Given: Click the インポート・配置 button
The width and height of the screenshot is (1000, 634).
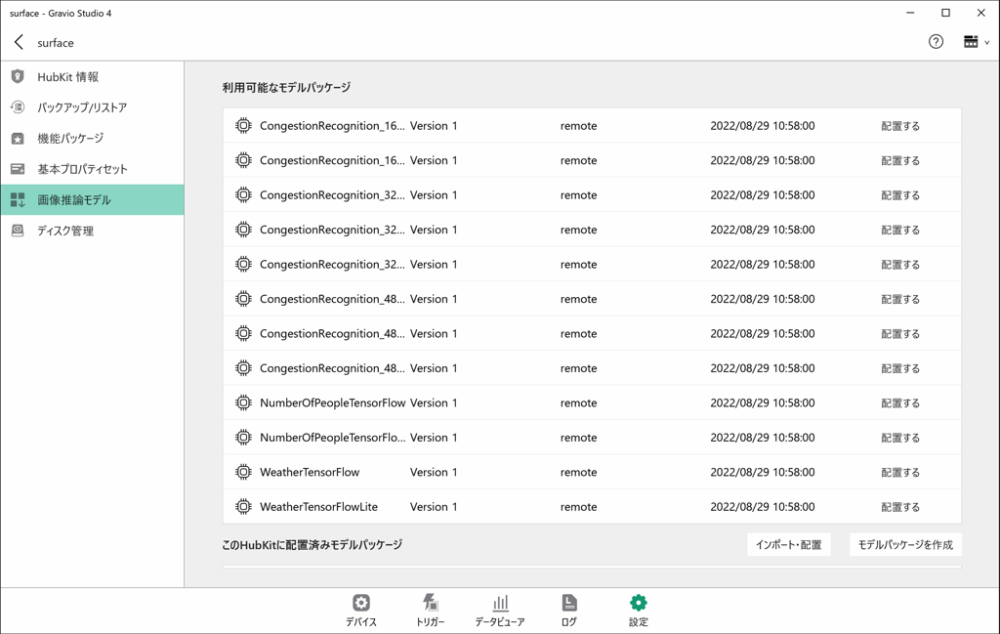Looking at the screenshot, I should pyautogui.click(x=789, y=545).
